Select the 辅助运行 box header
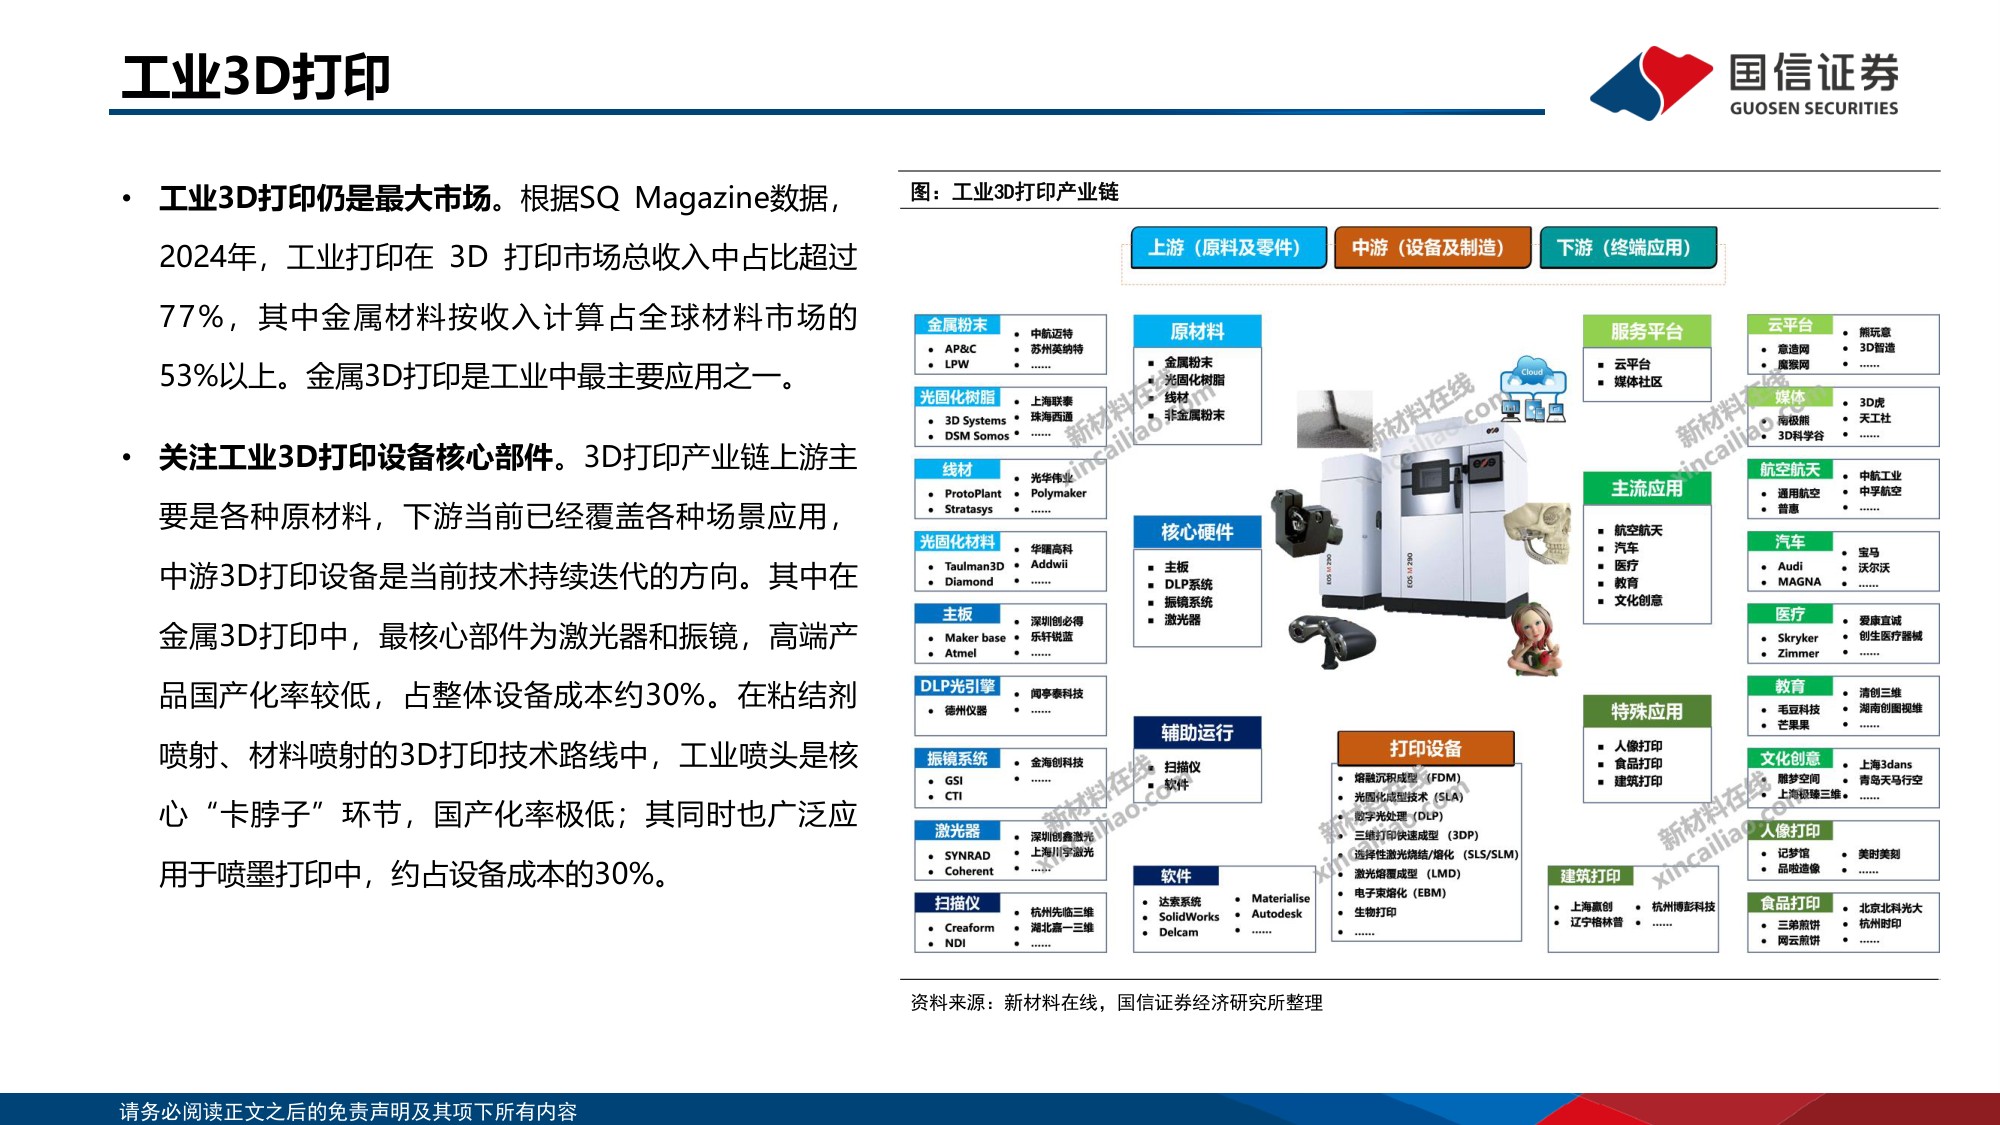2000x1125 pixels. (1197, 732)
